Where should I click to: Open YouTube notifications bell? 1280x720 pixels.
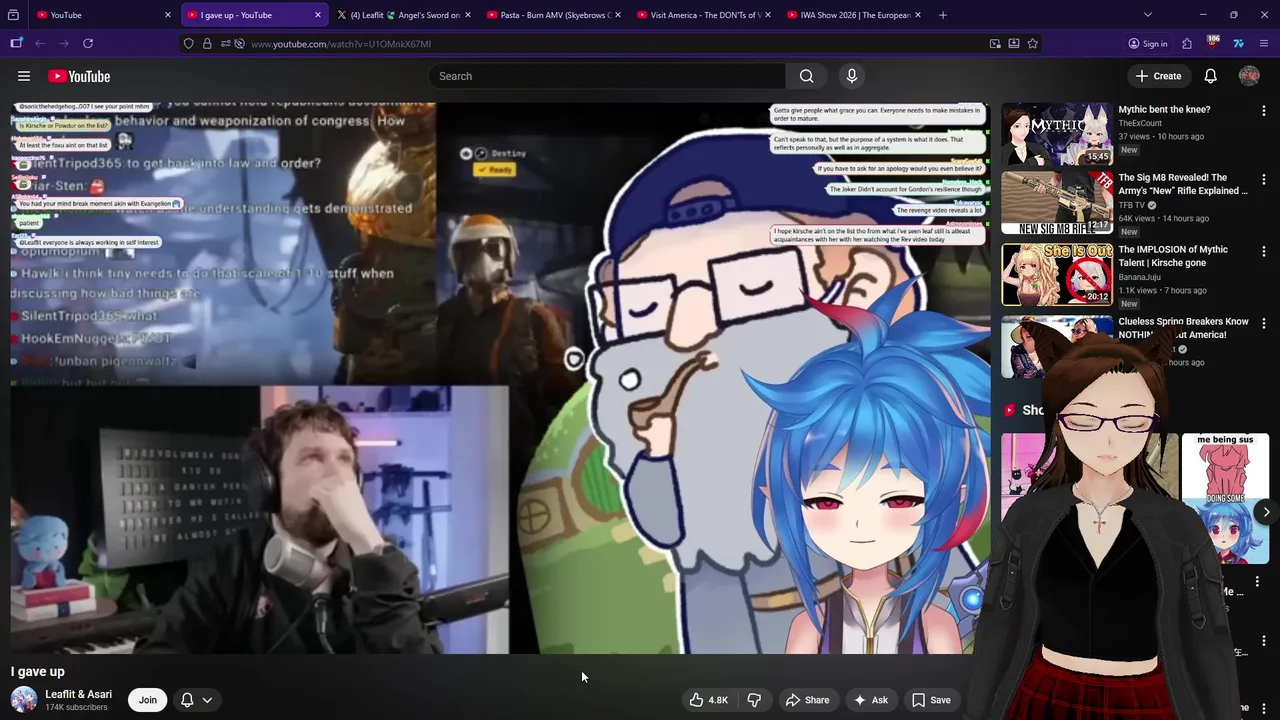click(1210, 76)
